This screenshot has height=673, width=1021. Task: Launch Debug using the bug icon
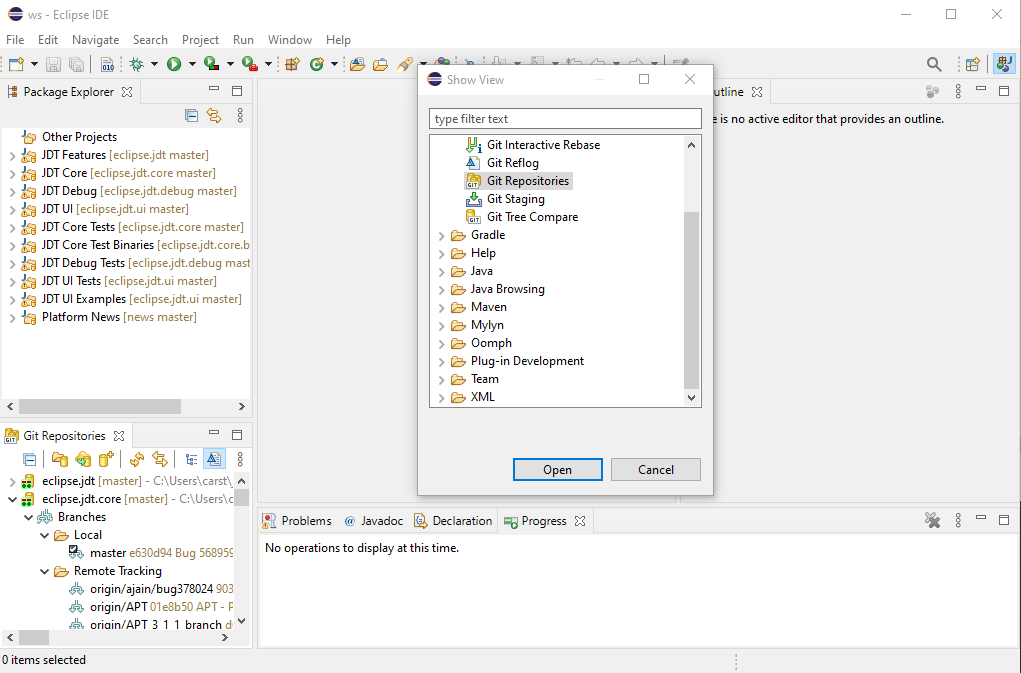[137, 64]
